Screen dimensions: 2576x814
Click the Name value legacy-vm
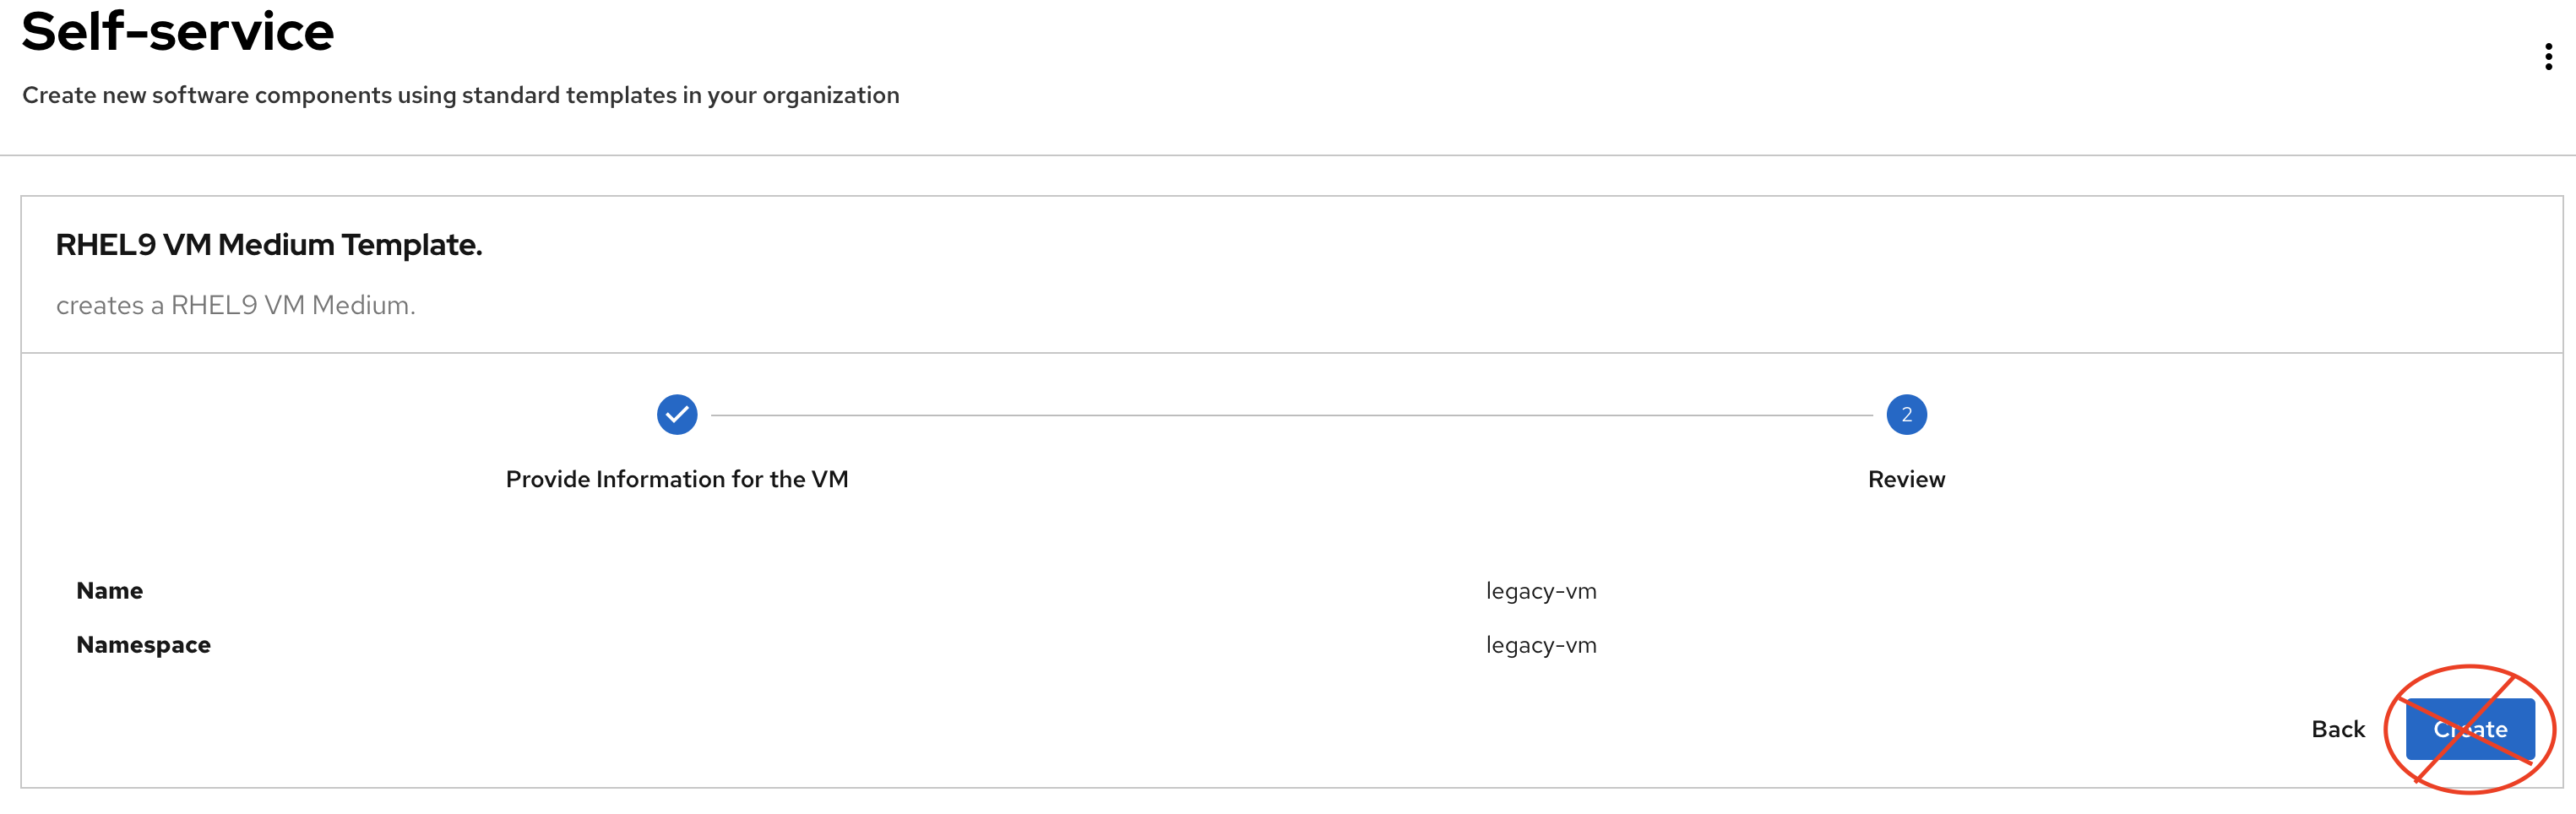click(x=1541, y=591)
